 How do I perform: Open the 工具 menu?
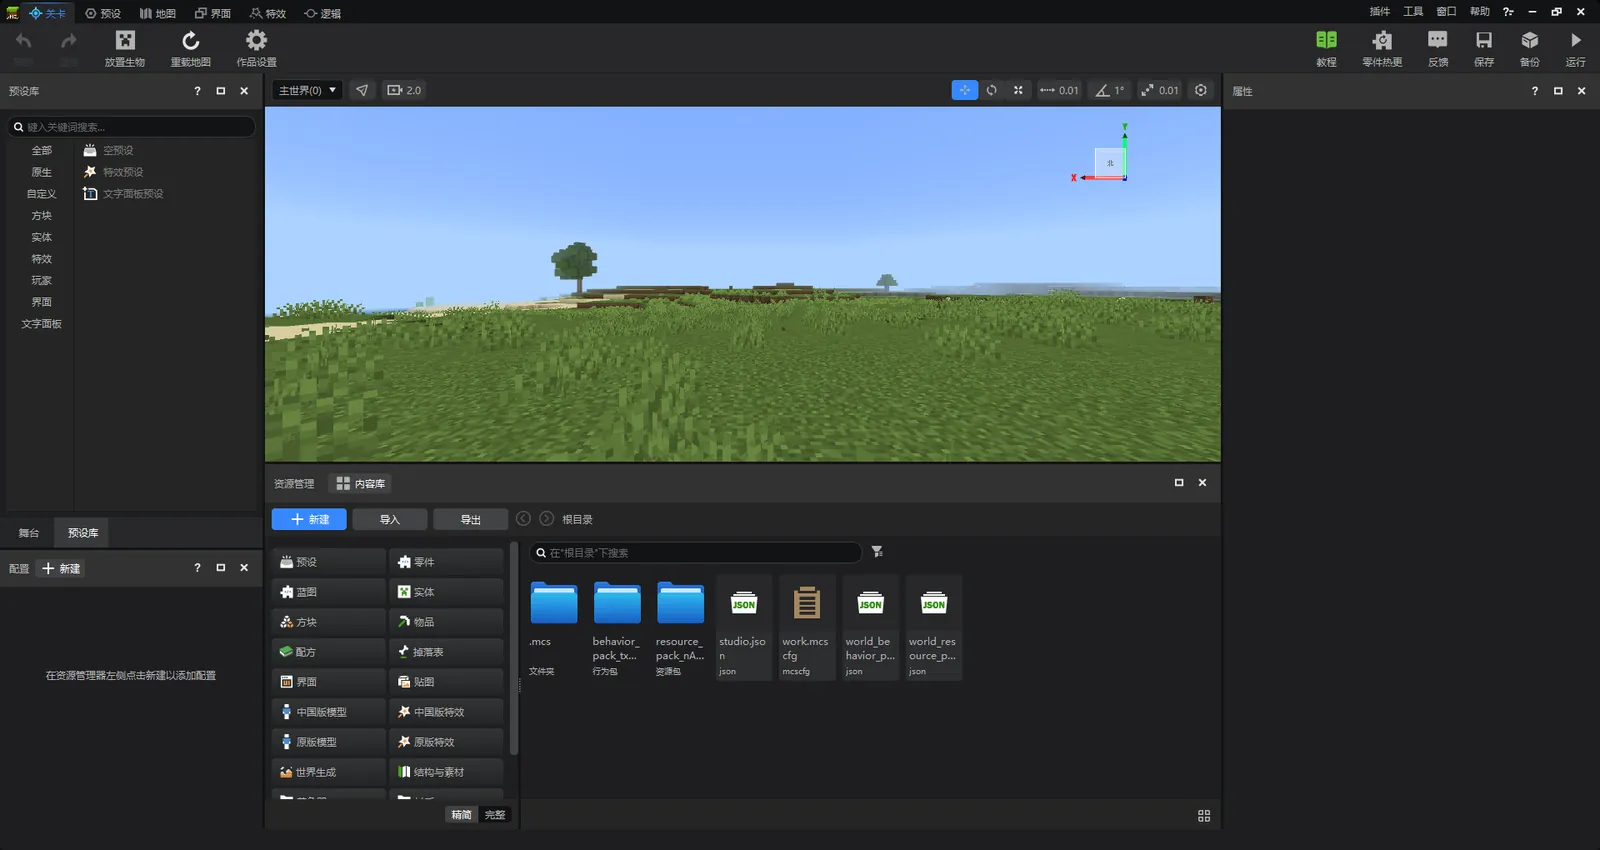pyautogui.click(x=1413, y=12)
